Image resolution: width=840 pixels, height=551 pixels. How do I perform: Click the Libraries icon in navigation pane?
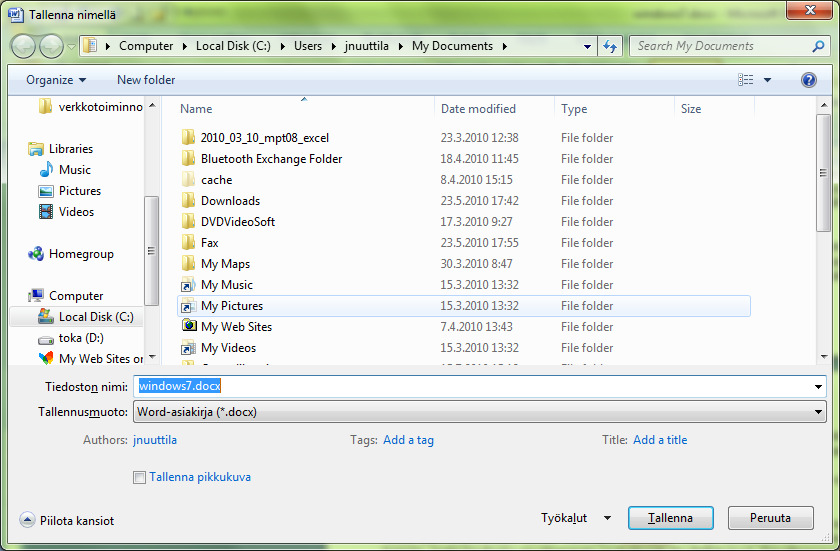point(36,149)
